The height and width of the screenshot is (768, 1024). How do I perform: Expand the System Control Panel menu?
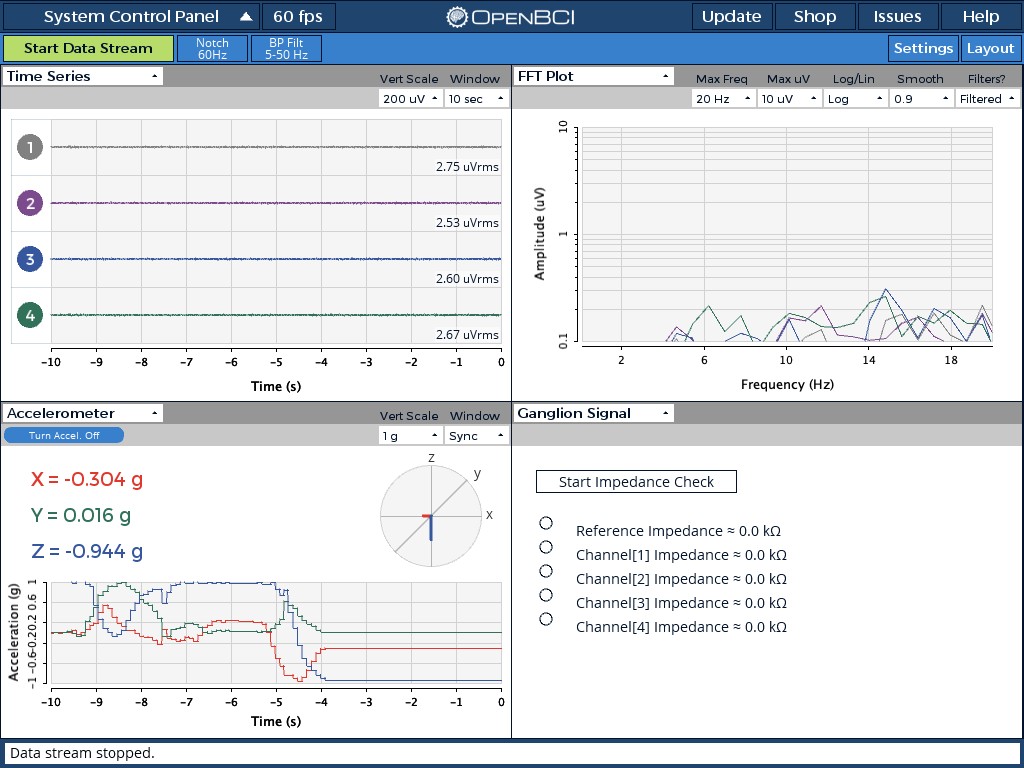131,17
